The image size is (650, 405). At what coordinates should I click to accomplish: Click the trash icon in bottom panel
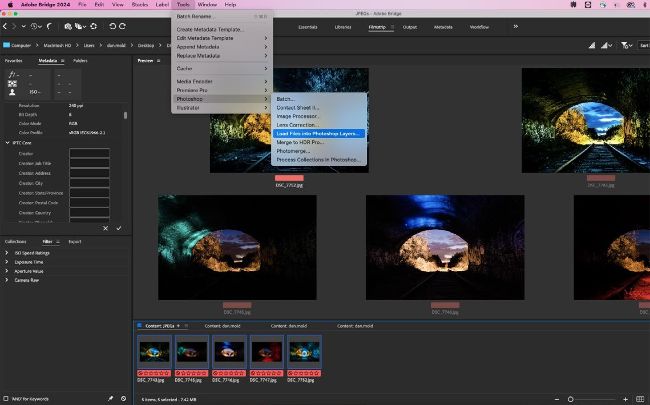tap(123, 397)
